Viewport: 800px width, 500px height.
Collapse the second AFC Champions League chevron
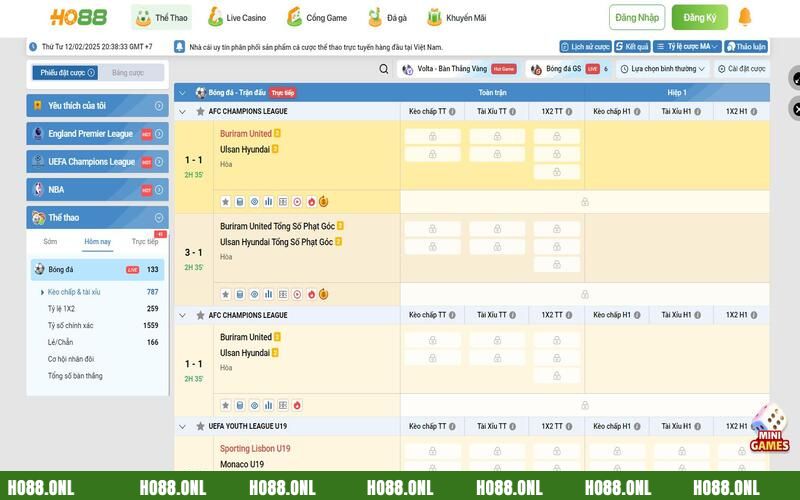tap(182, 315)
